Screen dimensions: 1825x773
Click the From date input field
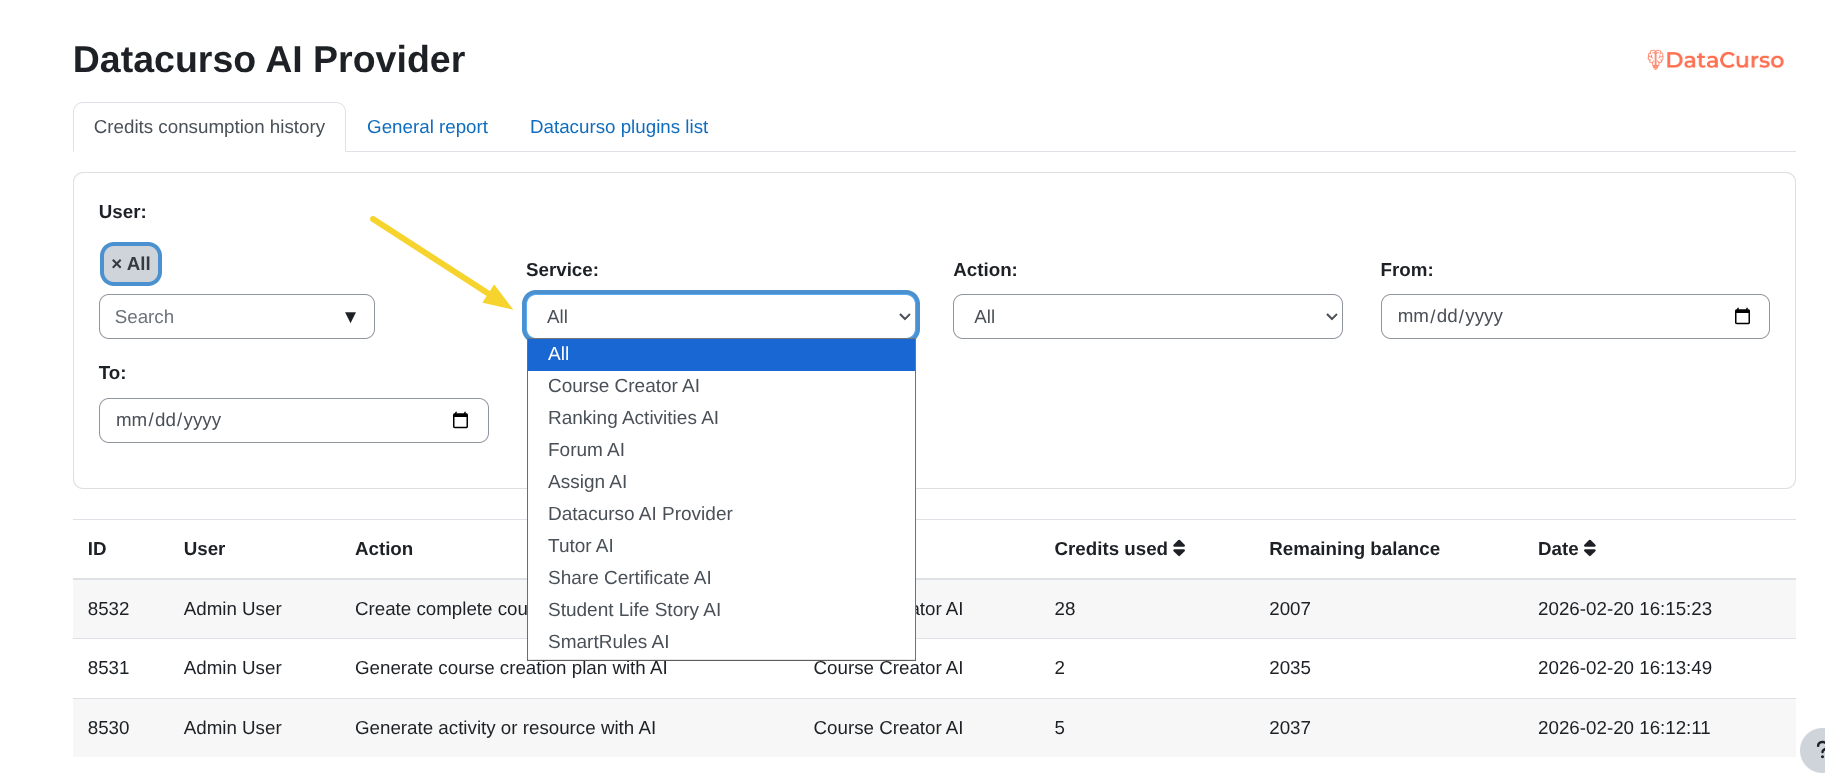tap(1540, 317)
